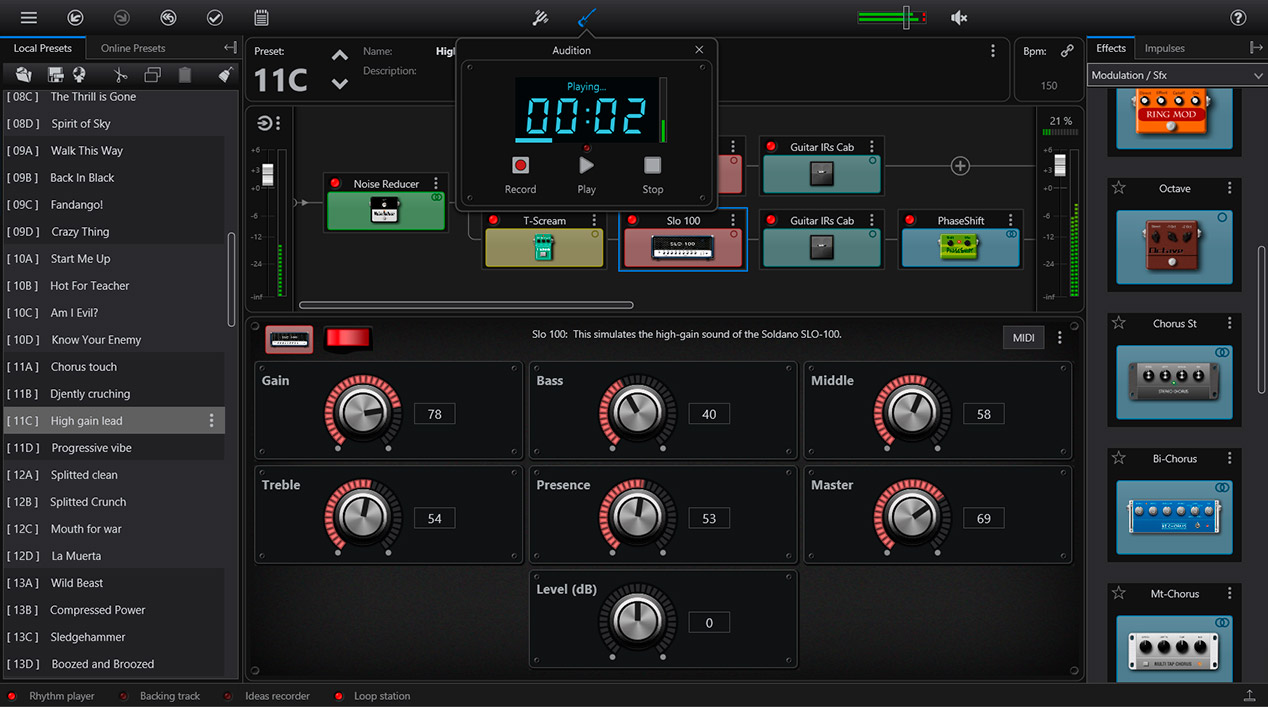1268x707 pixels.
Task: Switch to the Online Presets tab
Action: point(133,48)
